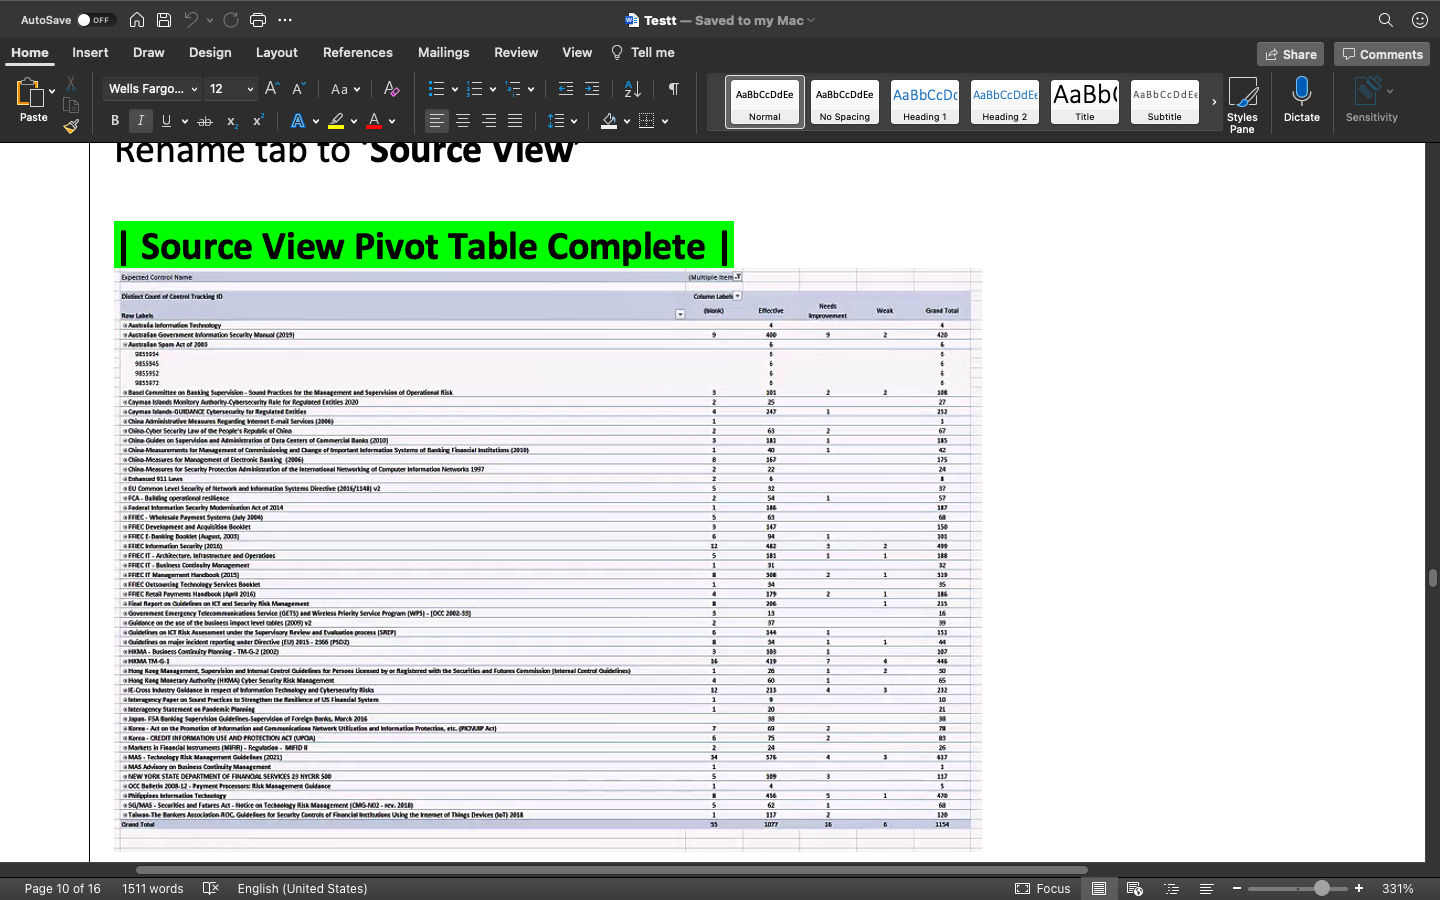Image resolution: width=1440 pixels, height=900 pixels.
Task: Open line spacing options
Action: (562, 121)
